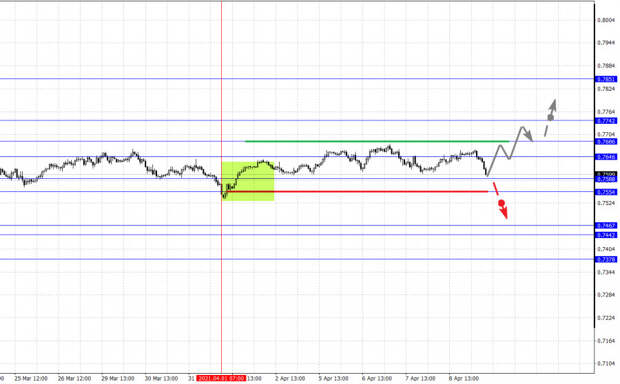This screenshot has width=620, height=384.
Task: Click the 0.7764 price axis value
Action: (606, 112)
